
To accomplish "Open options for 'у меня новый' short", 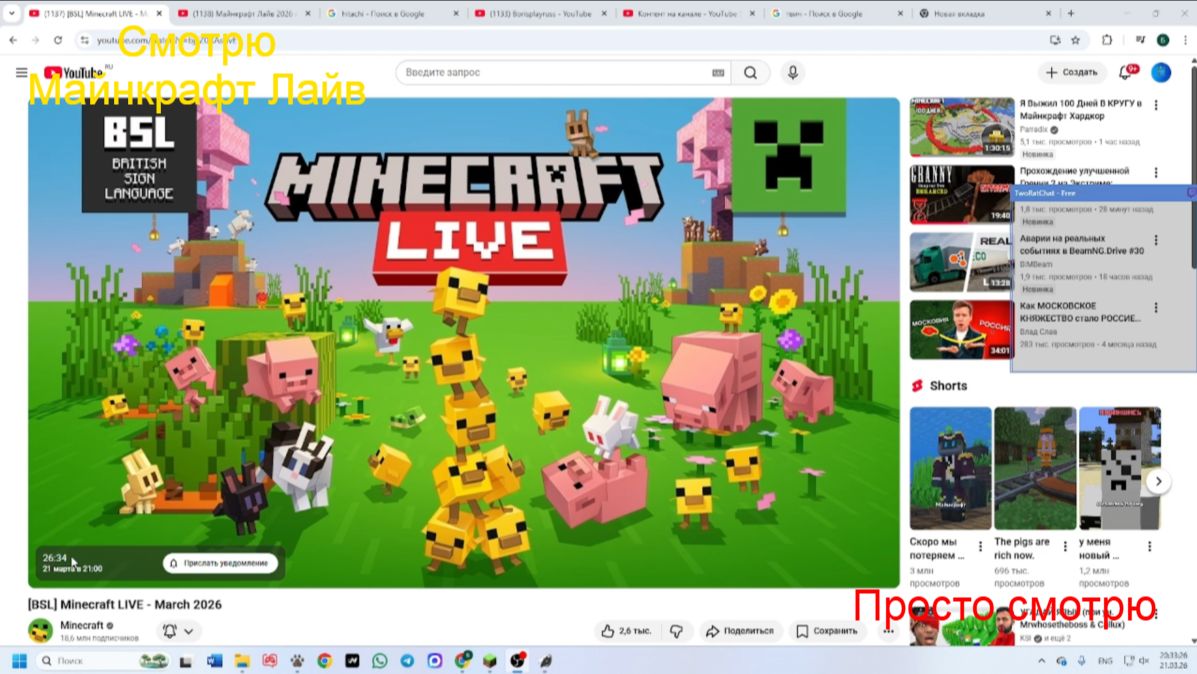I will [1150, 547].
